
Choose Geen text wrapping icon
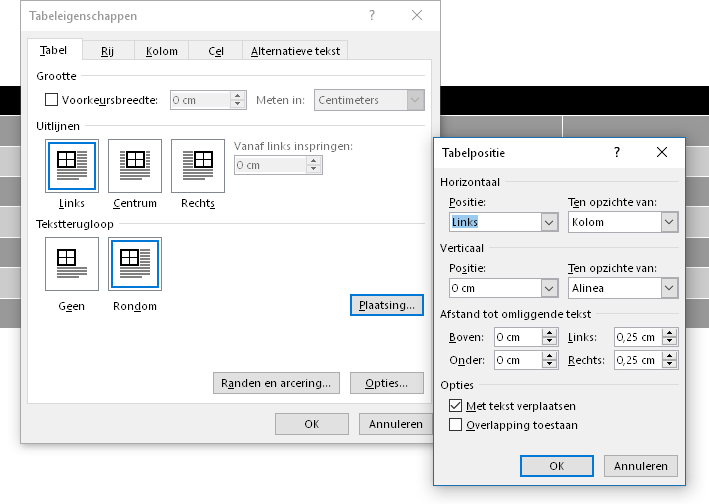pyautogui.click(x=72, y=264)
